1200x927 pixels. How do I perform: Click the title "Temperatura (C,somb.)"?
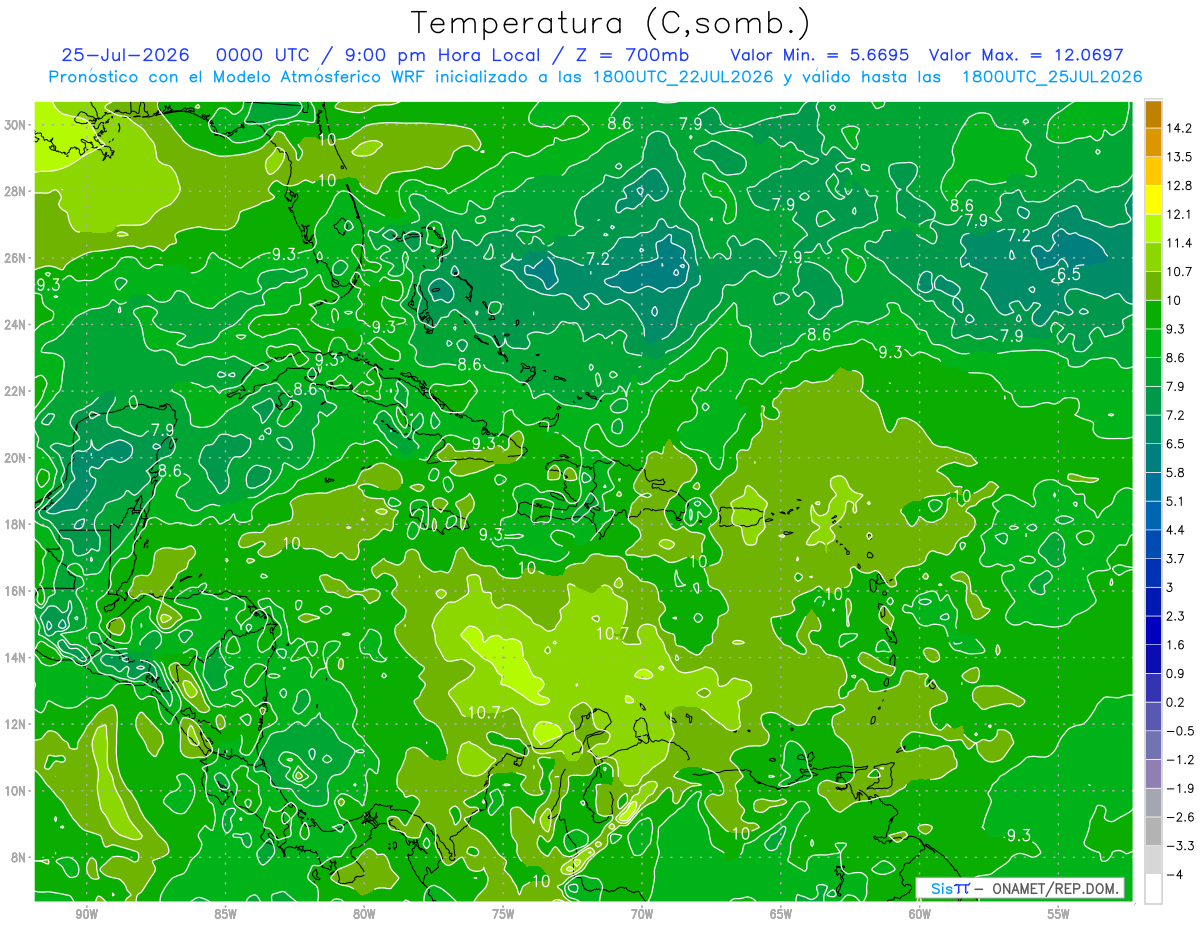click(610, 22)
